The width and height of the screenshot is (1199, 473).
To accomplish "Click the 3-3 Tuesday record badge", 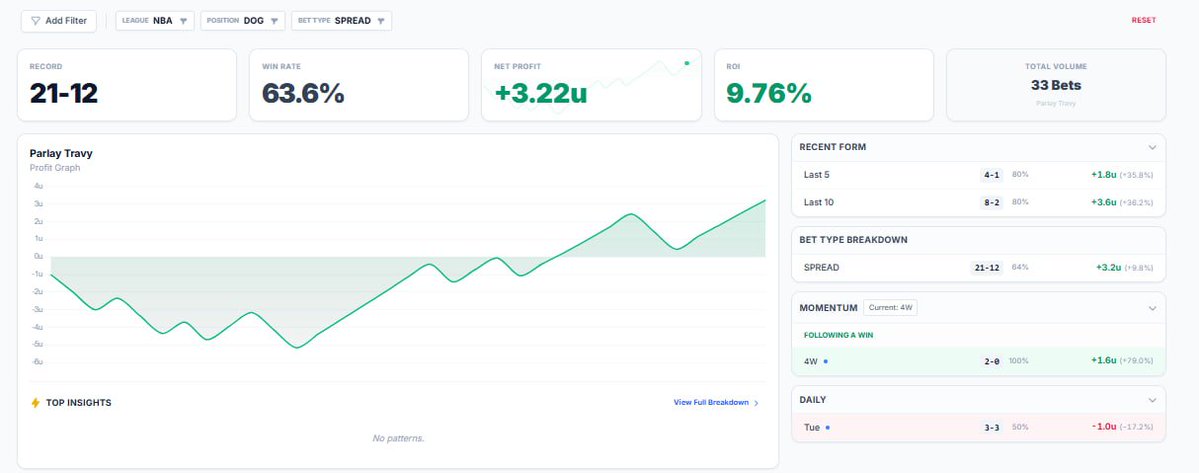I will [991, 427].
